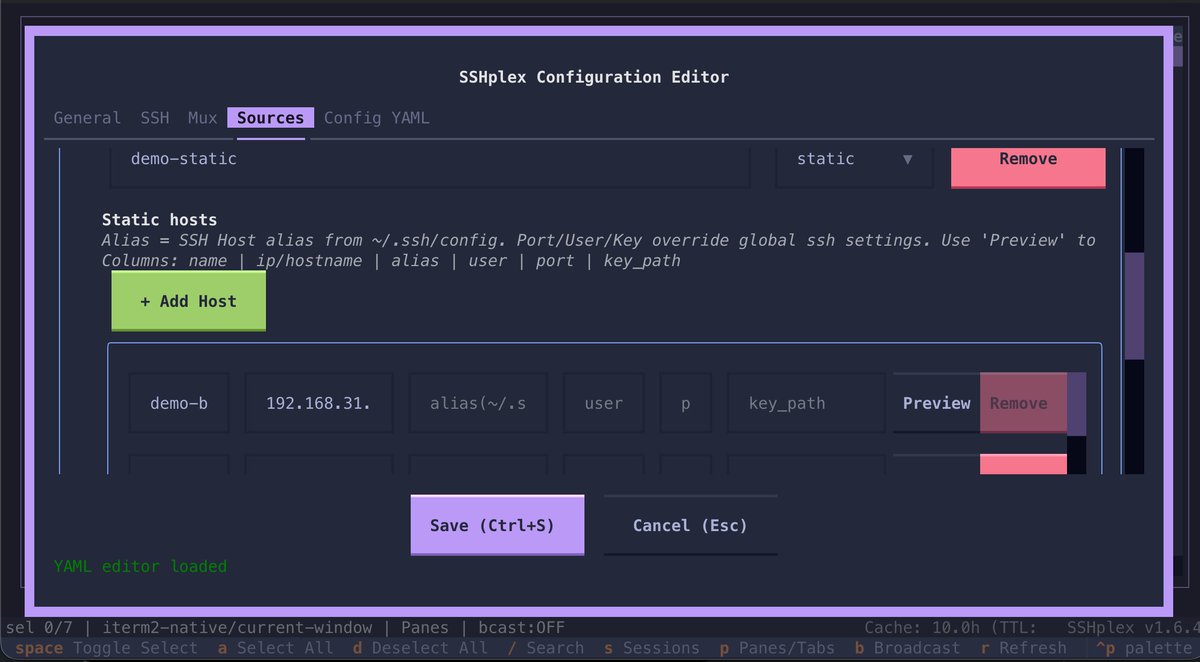The image size is (1200, 662).
Task: Click '/ Search' footer shortcut
Action: coord(546,648)
